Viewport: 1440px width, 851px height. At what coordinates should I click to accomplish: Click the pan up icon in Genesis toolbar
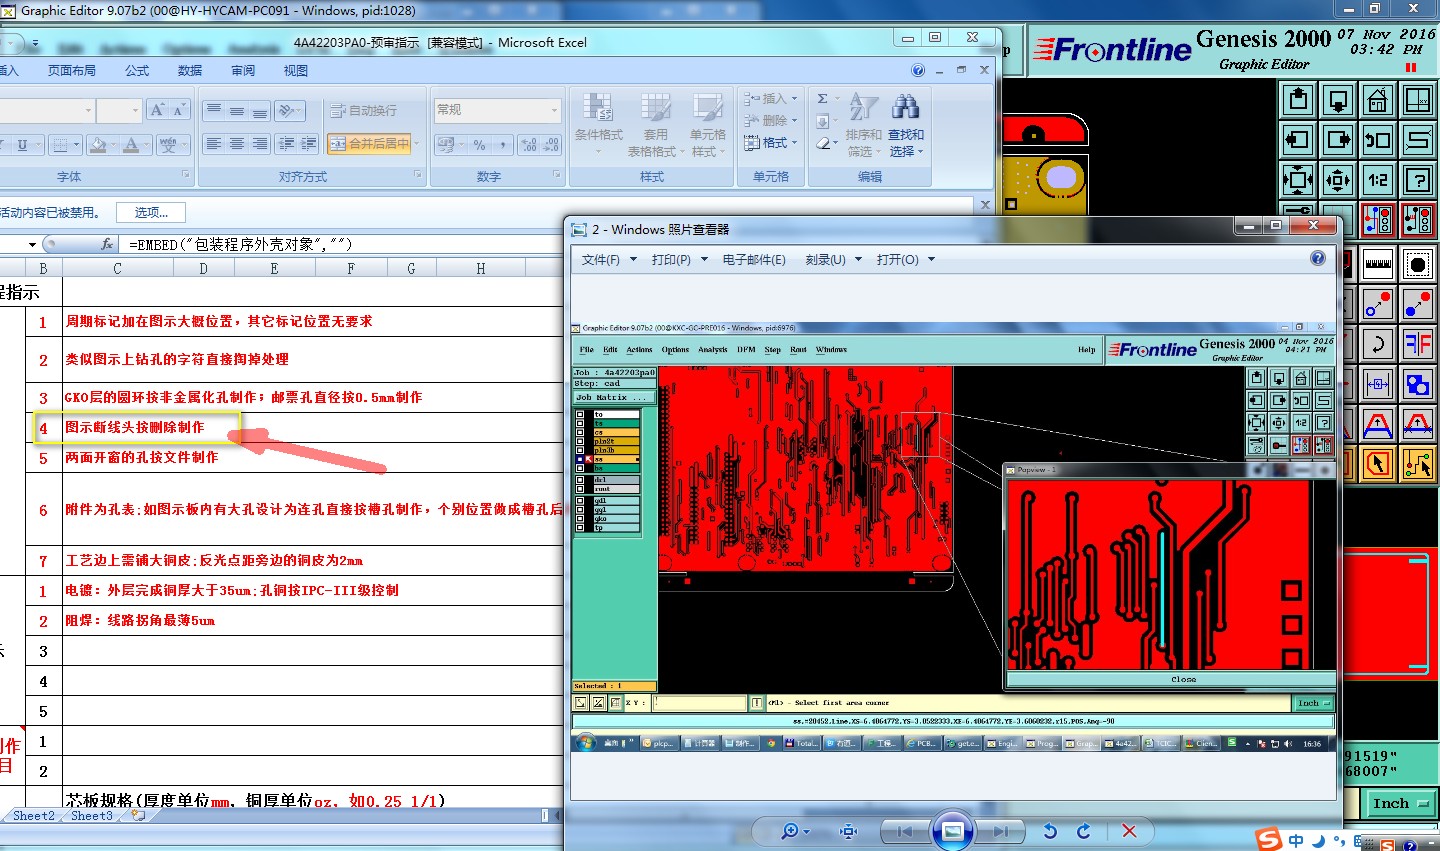coord(1298,100)
